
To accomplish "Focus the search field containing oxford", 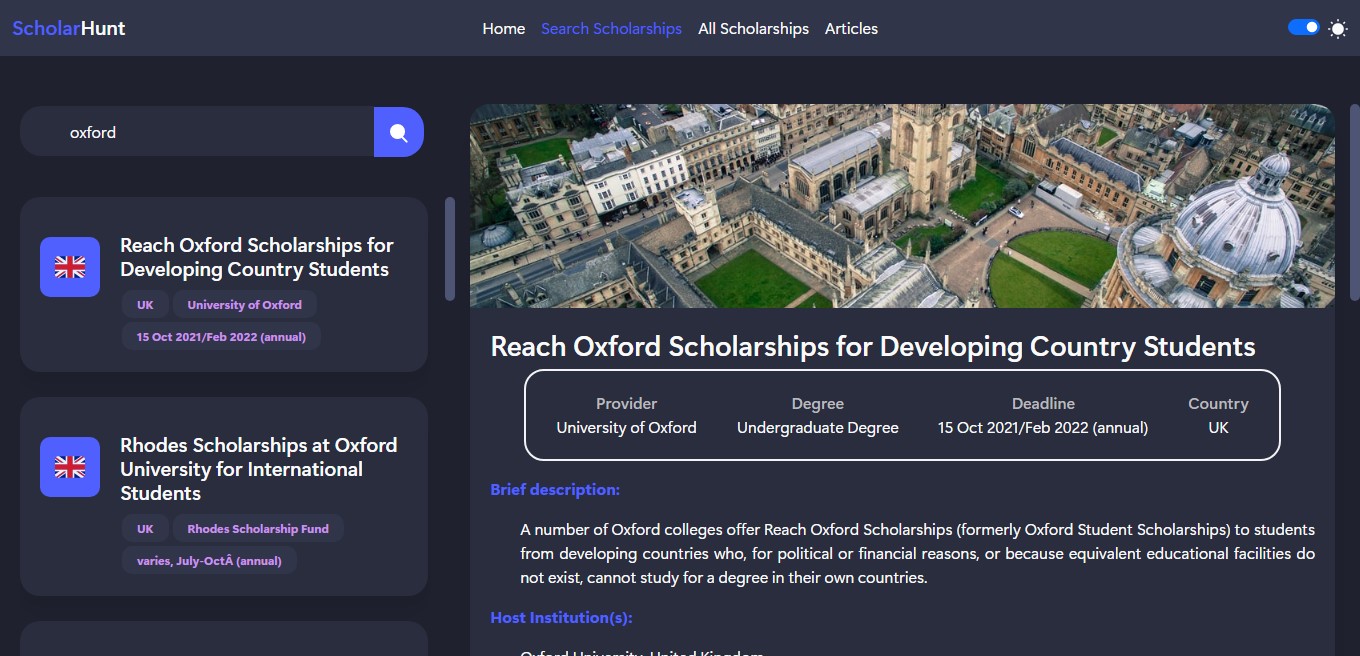I will [197, 132].
